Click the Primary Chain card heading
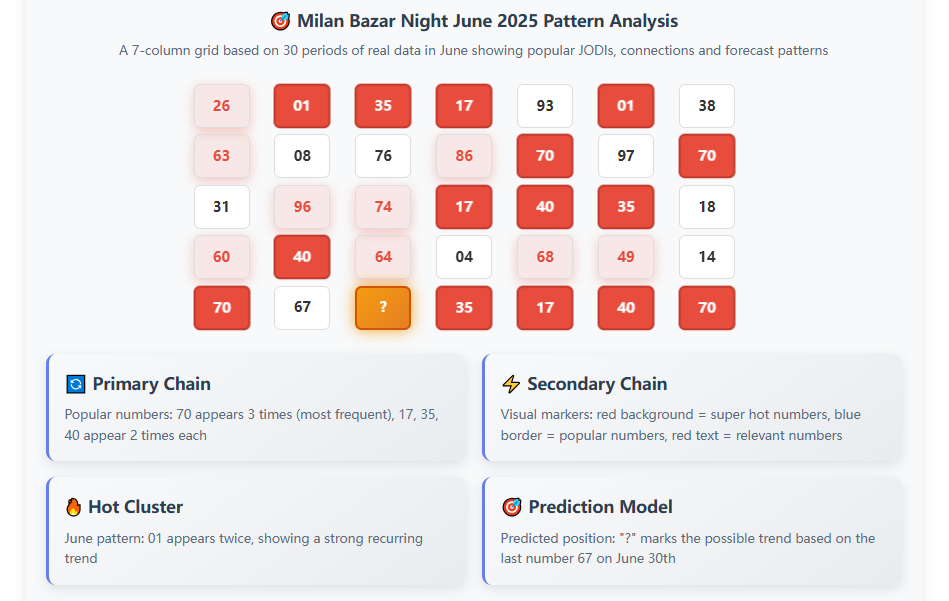 pos(151,384)
